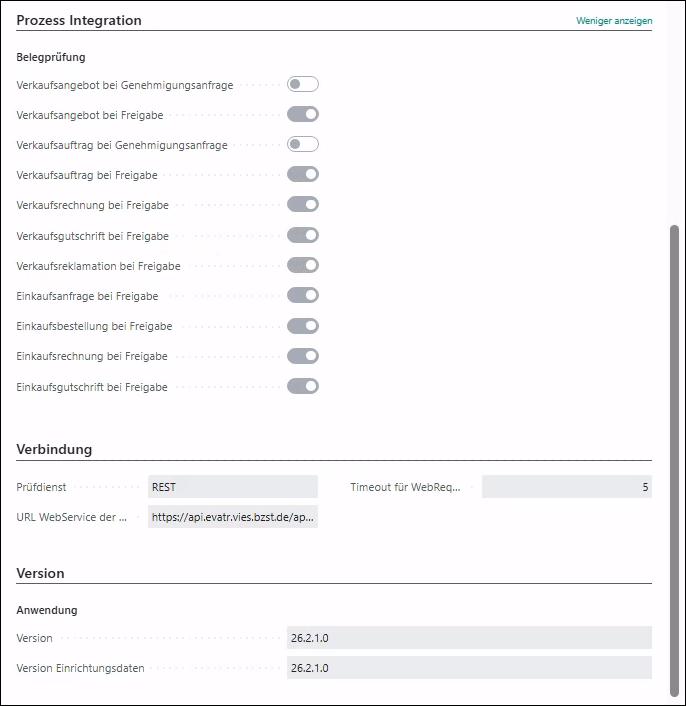This screenshot has width=686, height=706.
Task: Collapse the Version section heading
Action: pos(40,573)
